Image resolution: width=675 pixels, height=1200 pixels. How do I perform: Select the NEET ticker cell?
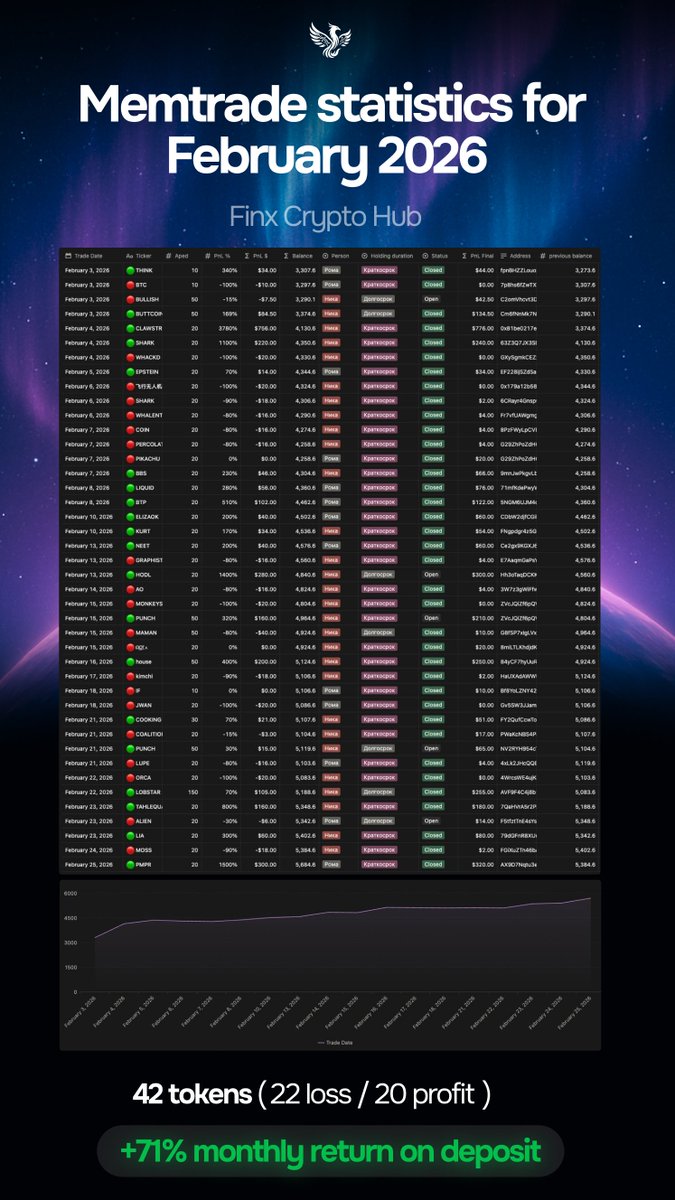(142, 546)
